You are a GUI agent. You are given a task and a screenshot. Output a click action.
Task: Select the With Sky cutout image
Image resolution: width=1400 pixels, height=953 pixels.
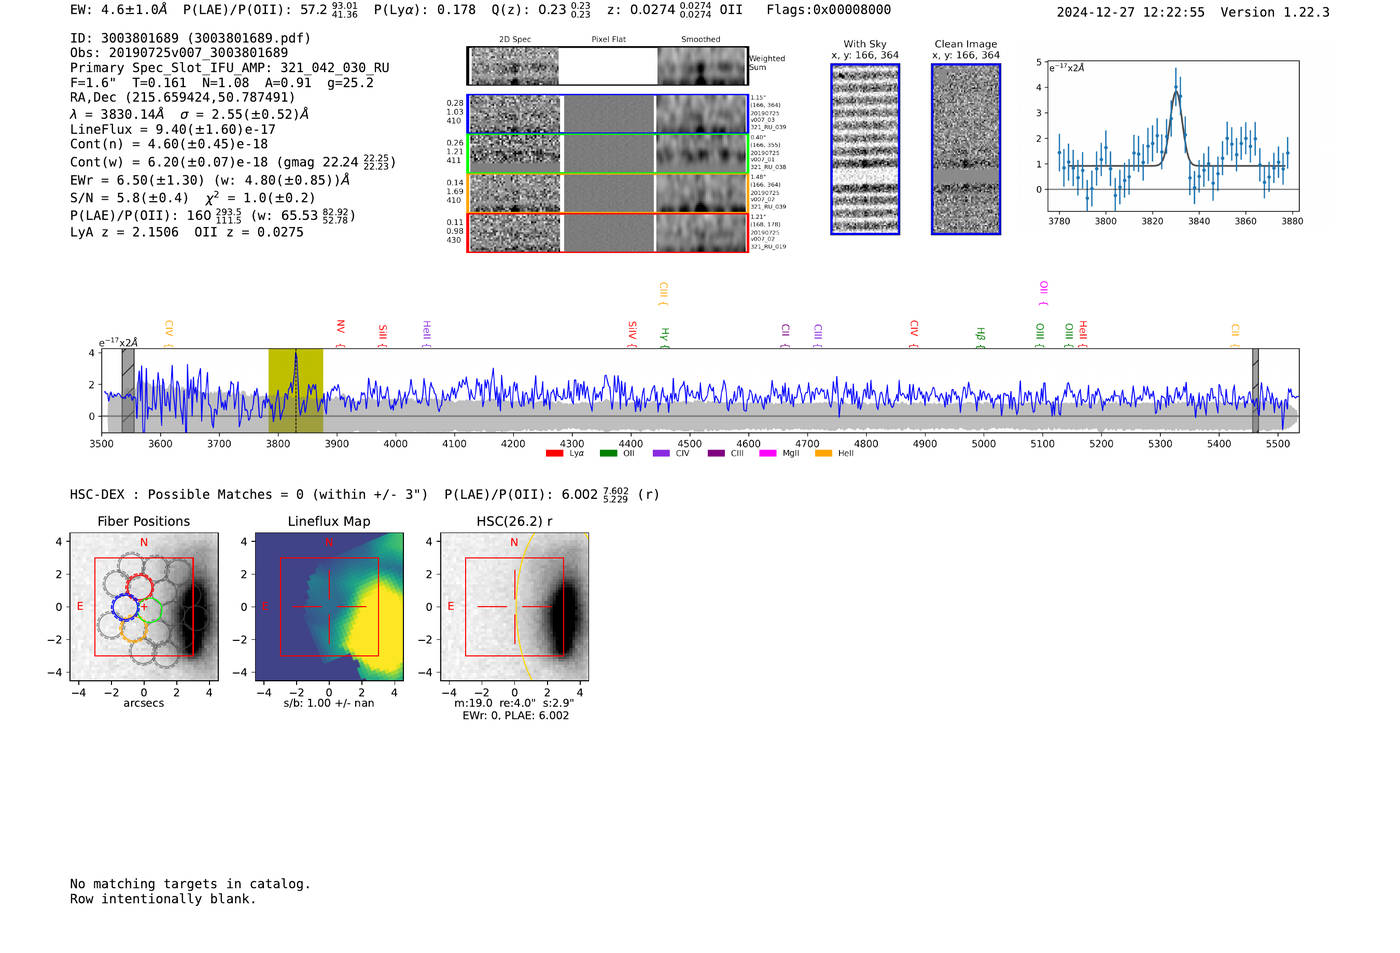(x=865, y=149)
